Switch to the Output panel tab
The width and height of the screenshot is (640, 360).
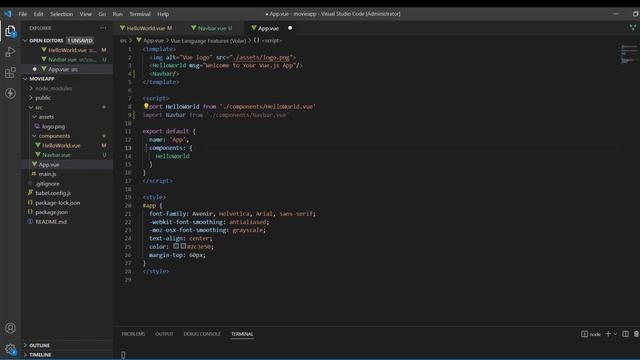tap(164, 334)
